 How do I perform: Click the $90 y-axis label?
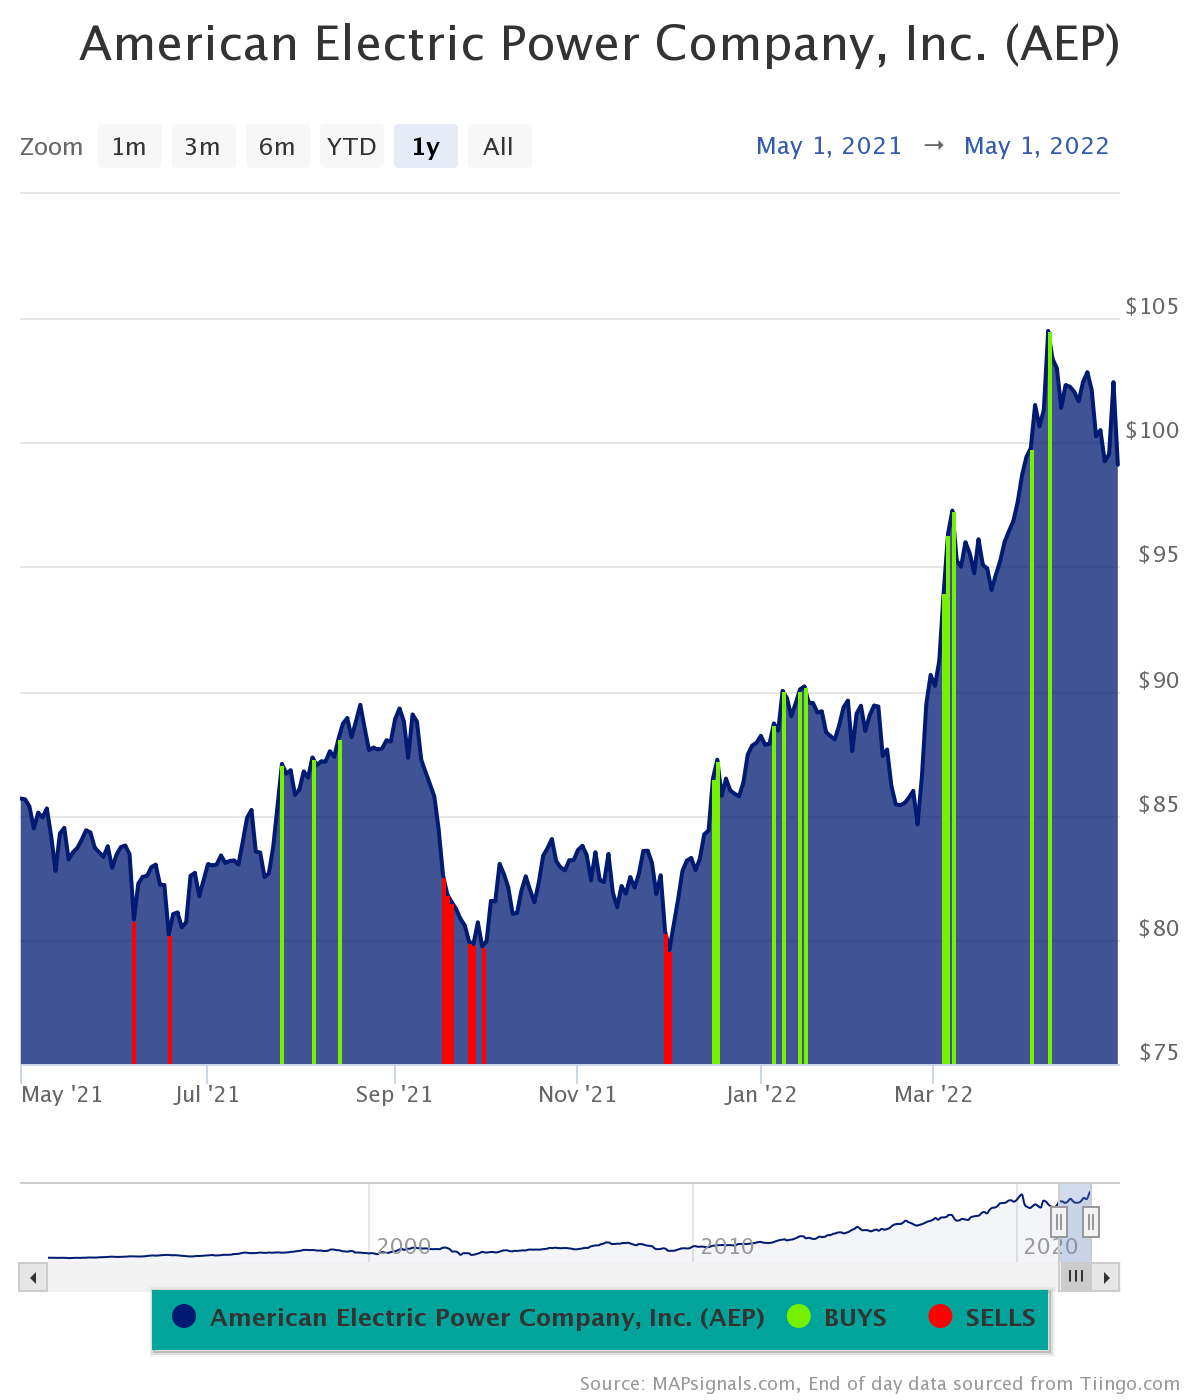click(x=1158, y=680)
